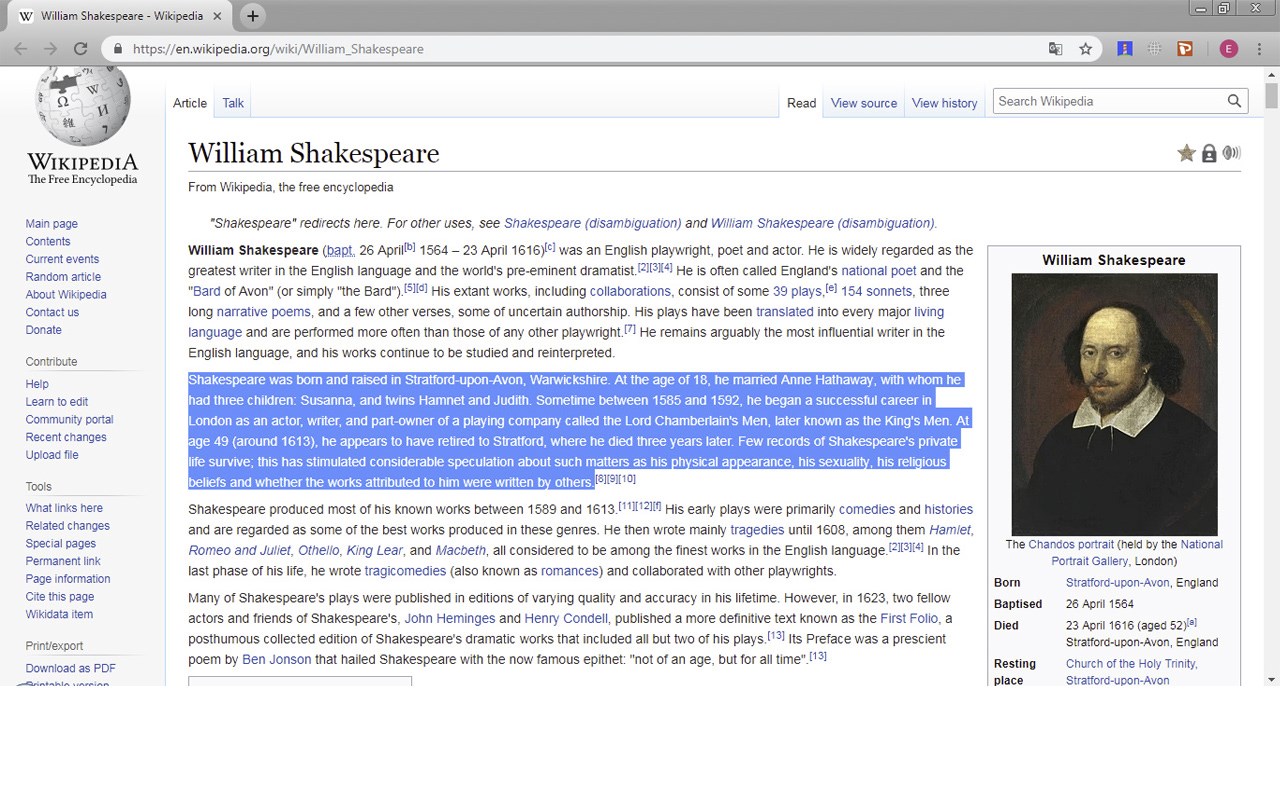Open the Talk tab
Screen dimensions: 1280x800
pyautogui.click(x=233, y=103)
